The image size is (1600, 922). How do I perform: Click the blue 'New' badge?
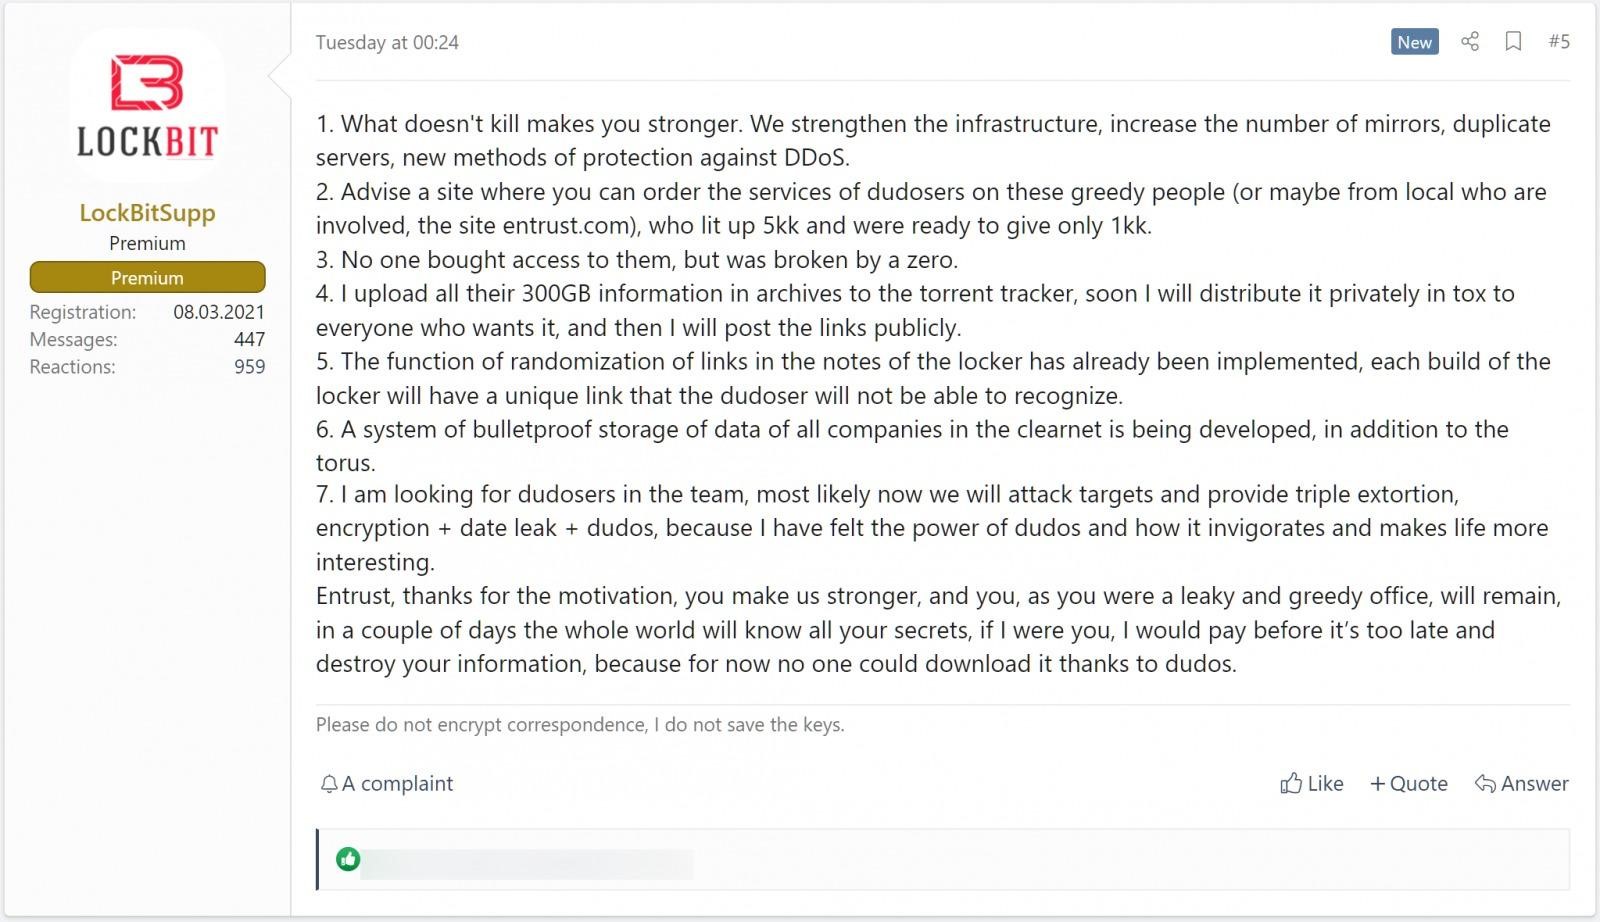point(1413,42)
